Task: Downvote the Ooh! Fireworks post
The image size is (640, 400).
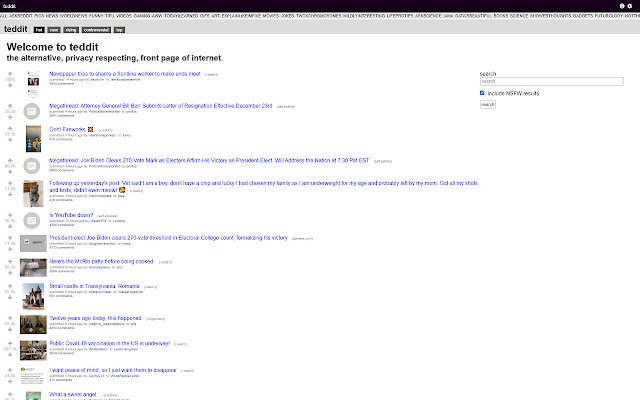Action: click(x=10, y=140)
